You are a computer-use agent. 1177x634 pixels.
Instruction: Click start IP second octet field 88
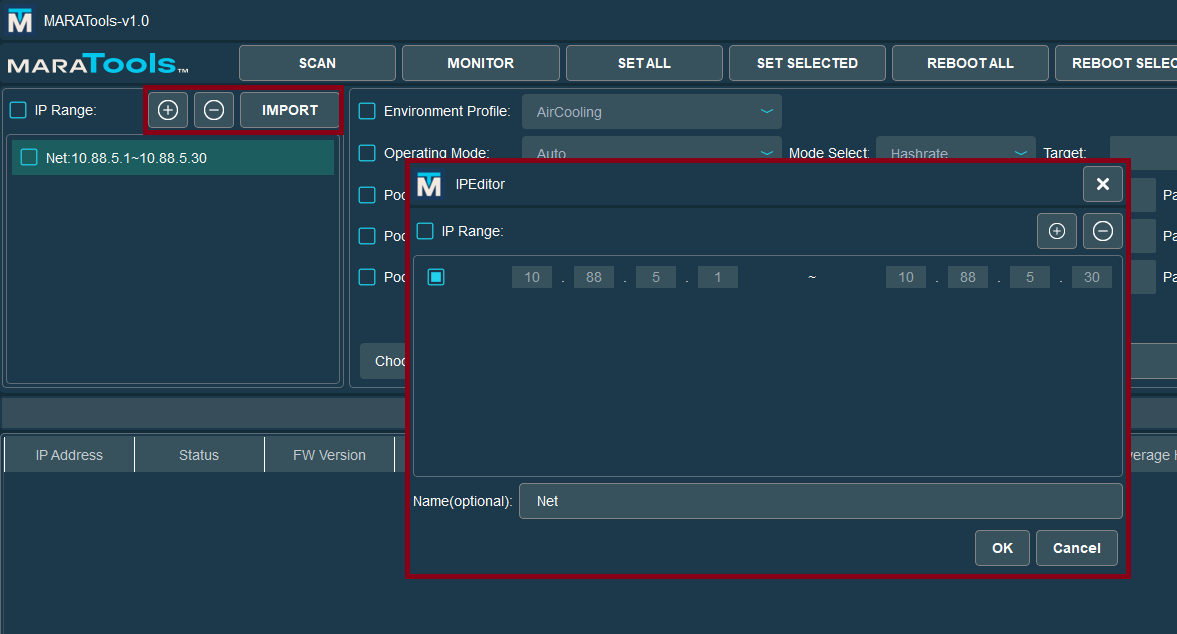coord(594,278)
